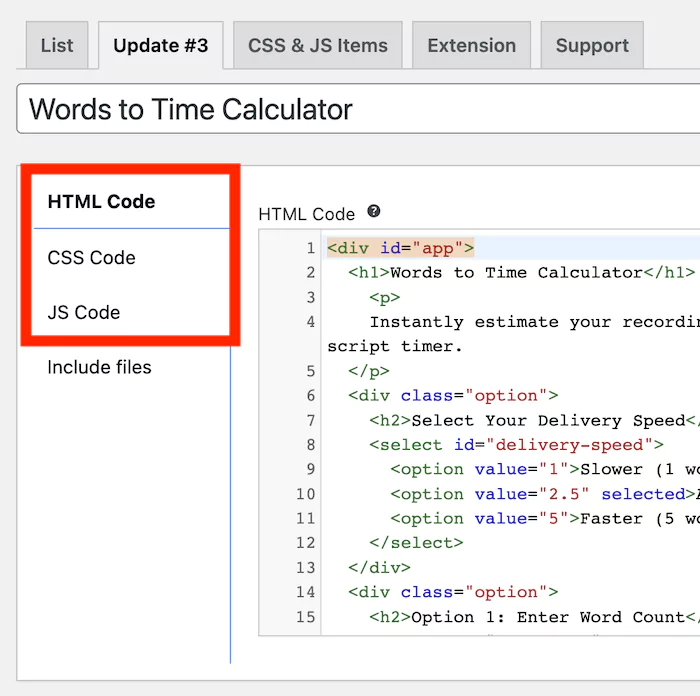Open the List tab
This screenshot has height=696, width=700.
(x=57, y=46)
